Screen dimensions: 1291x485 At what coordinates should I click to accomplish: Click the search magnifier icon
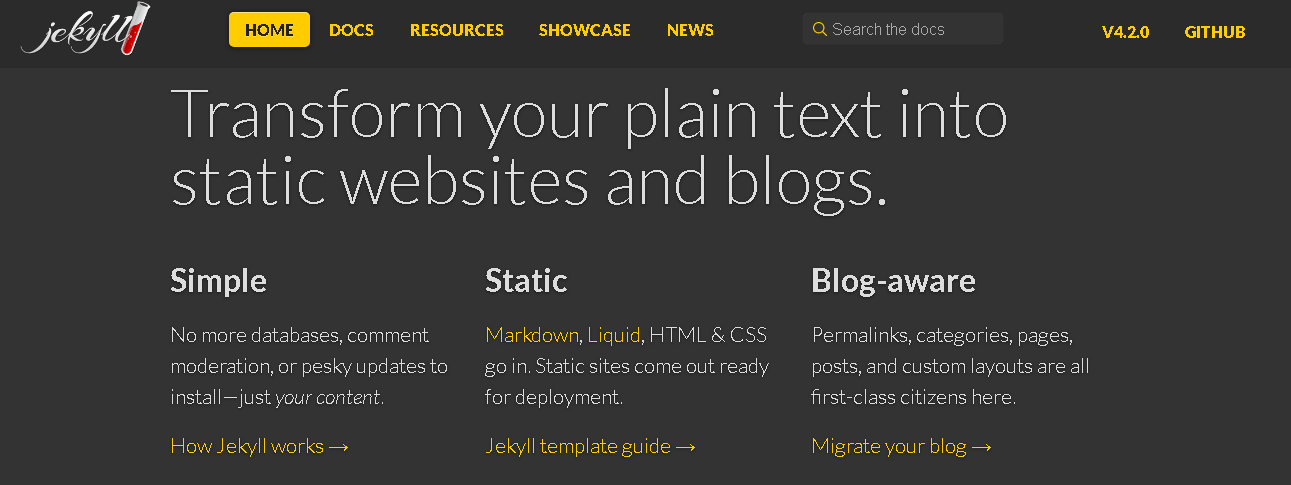tap(820, 29)
